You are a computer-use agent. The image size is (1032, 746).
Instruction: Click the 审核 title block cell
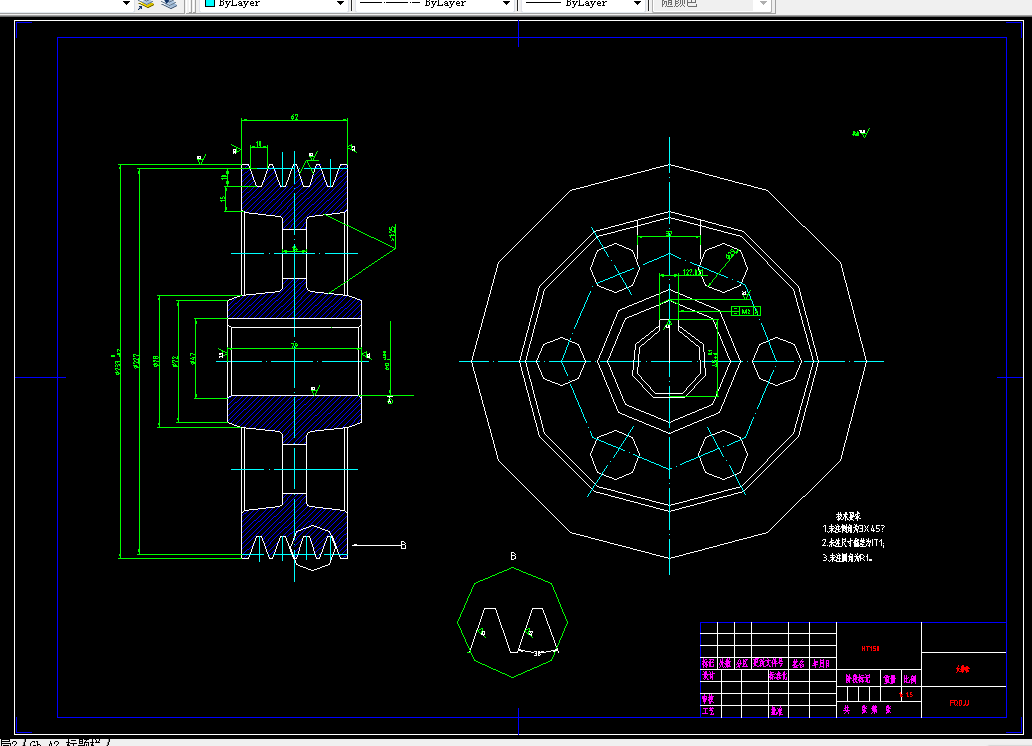[708, 699]
